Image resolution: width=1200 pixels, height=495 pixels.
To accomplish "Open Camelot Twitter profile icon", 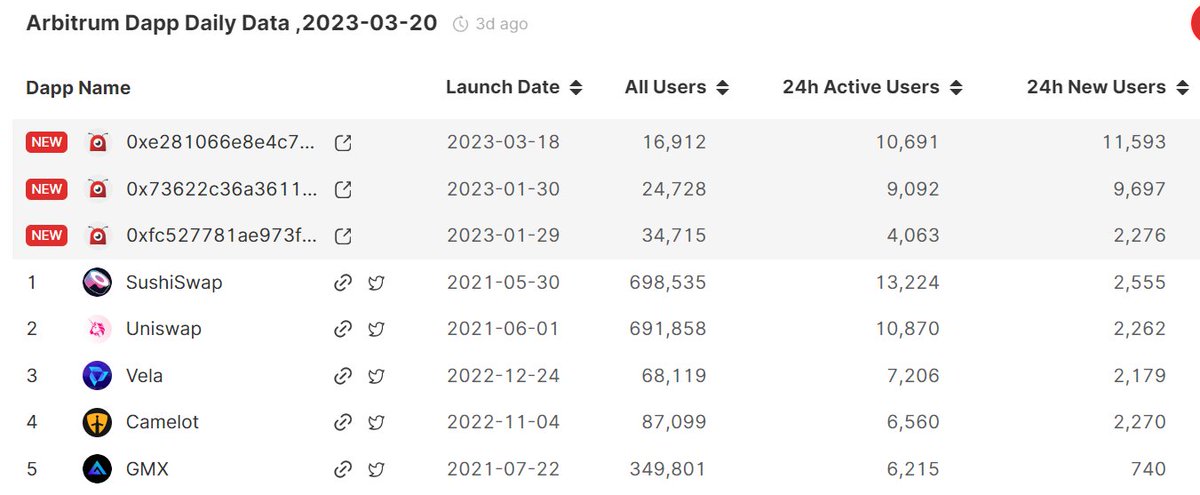I will point(376,422).
